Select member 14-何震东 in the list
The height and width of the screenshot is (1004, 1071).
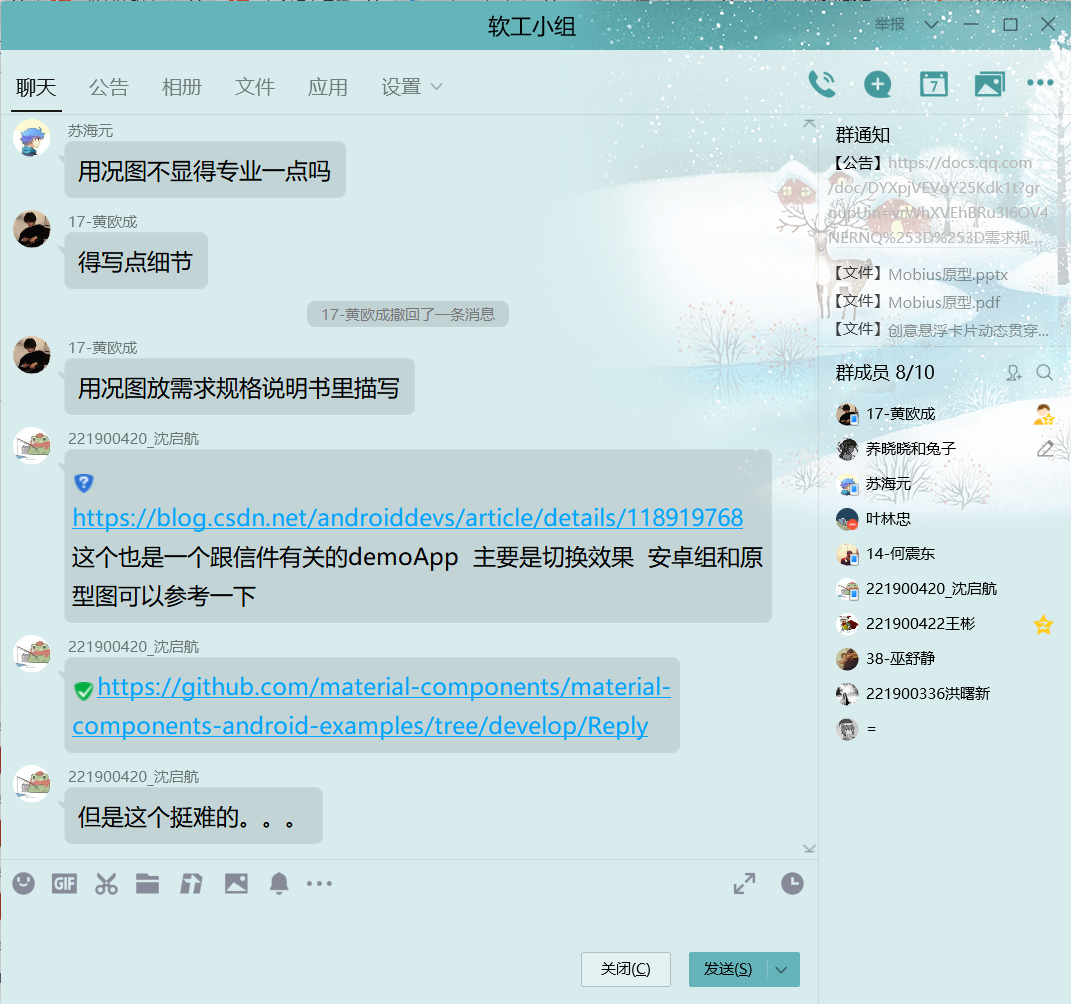click(945, 554)
